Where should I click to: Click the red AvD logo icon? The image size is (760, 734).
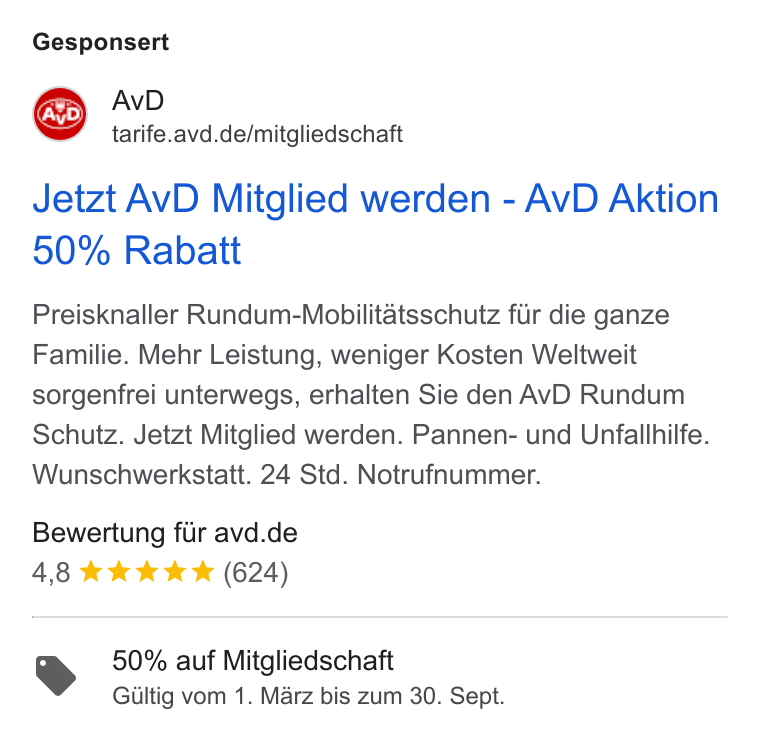coord(60,114)
